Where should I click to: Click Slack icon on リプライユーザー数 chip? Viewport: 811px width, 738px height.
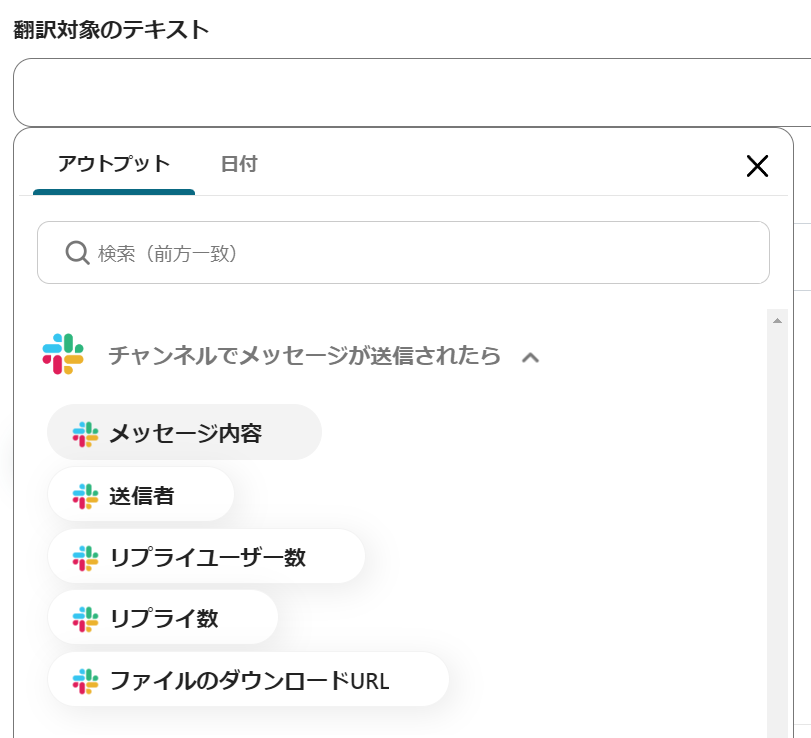click(x=86, y=557)
